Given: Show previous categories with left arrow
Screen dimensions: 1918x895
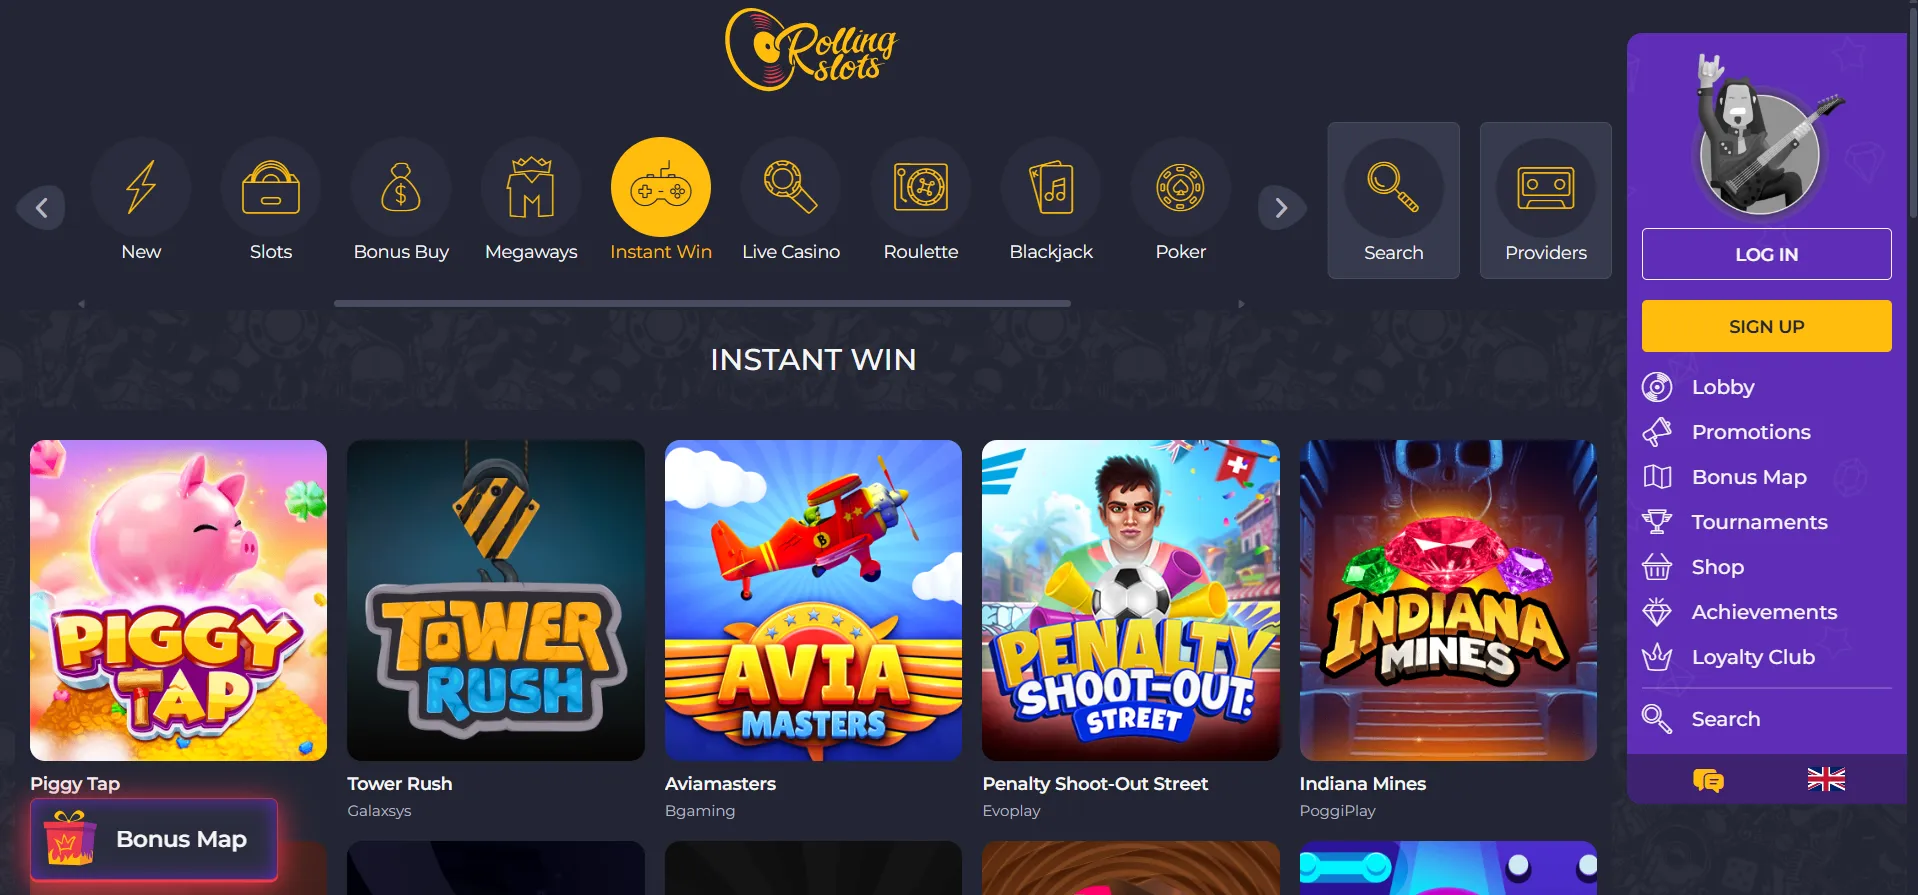Looking at the screenshot, I should pos(41,208).
